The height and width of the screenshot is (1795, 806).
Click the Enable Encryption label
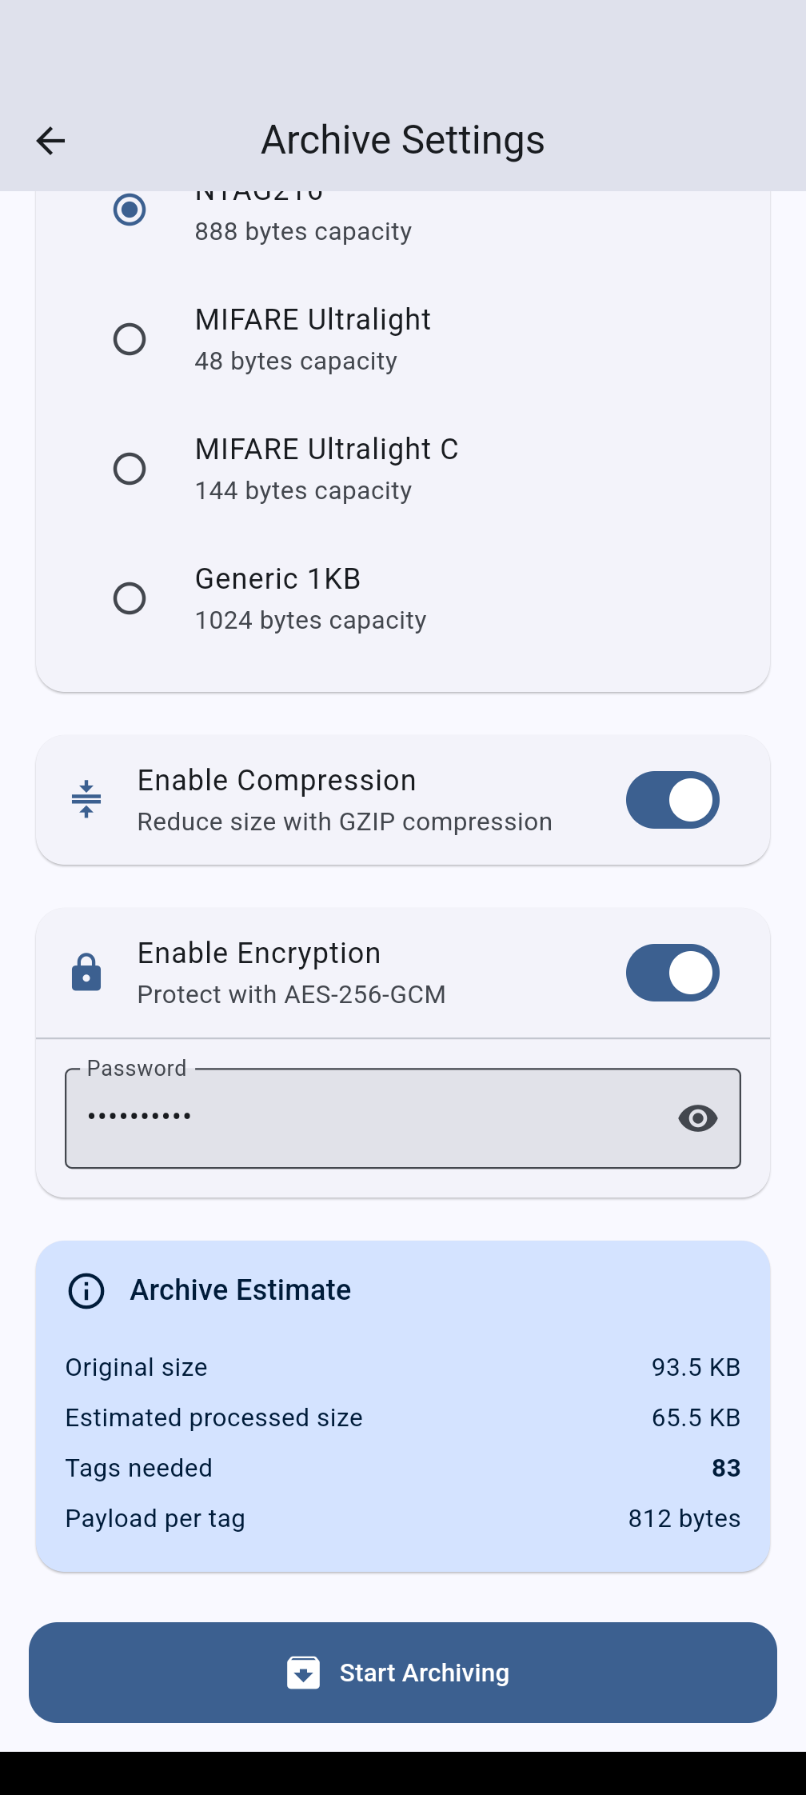coord(259,954)
